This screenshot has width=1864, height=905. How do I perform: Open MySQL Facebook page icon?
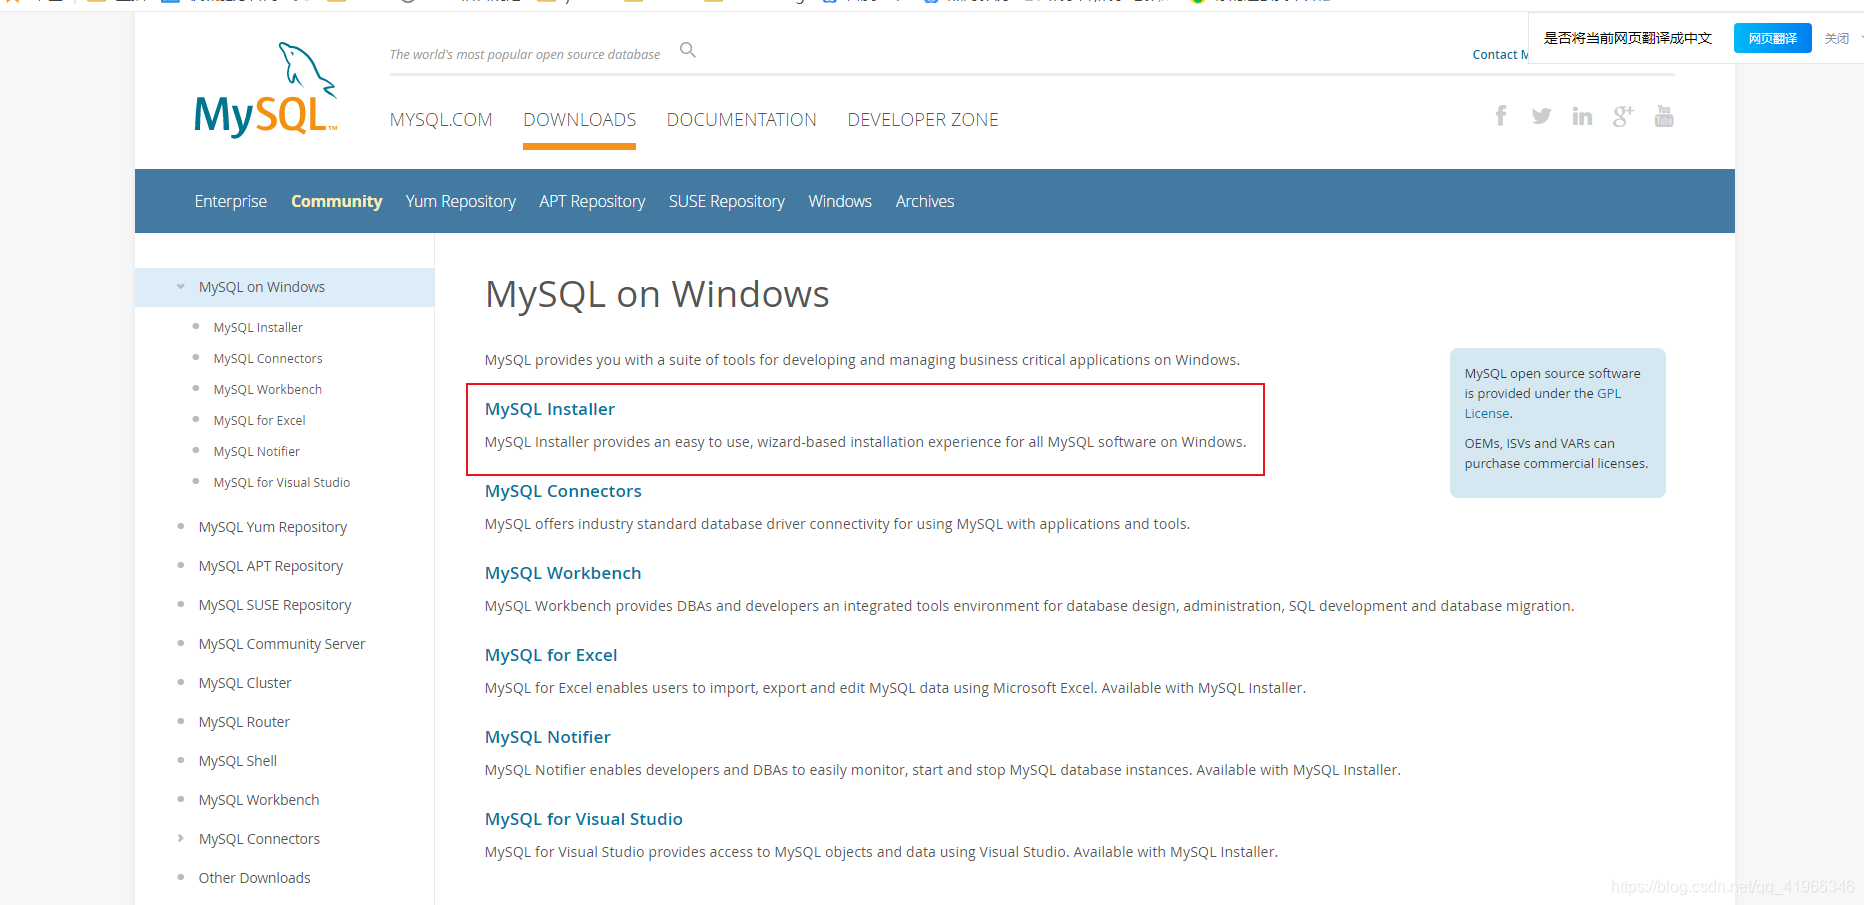[x=1501, y=116]
